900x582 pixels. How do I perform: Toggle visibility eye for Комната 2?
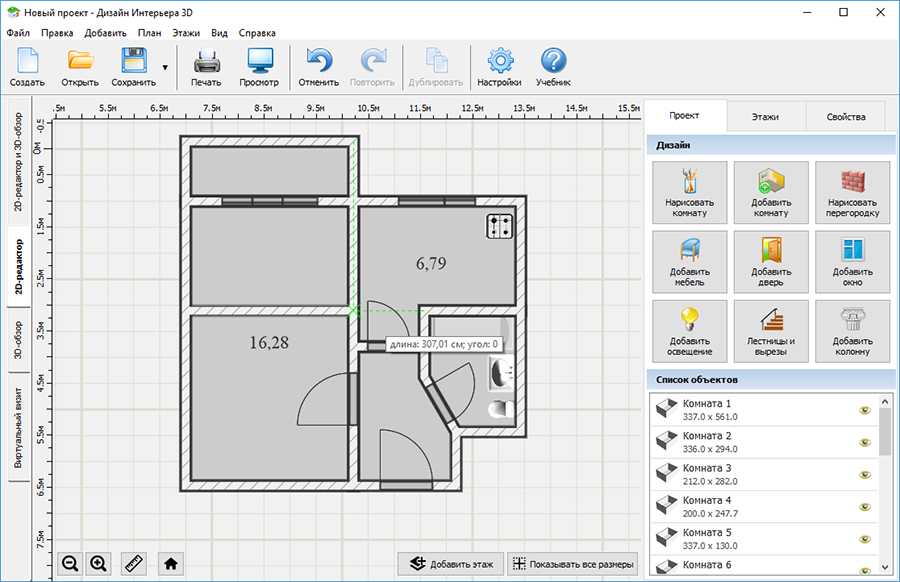(865, 442)
